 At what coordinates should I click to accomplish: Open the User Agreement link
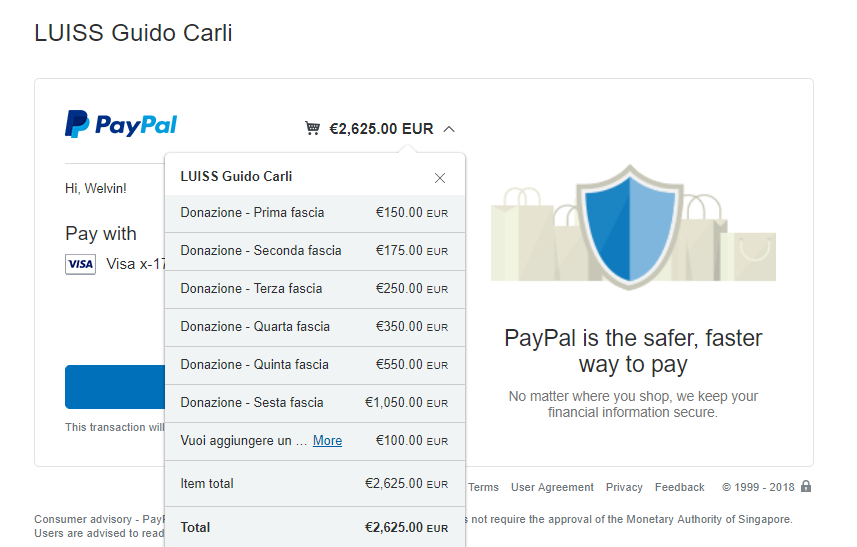point(552,487)
